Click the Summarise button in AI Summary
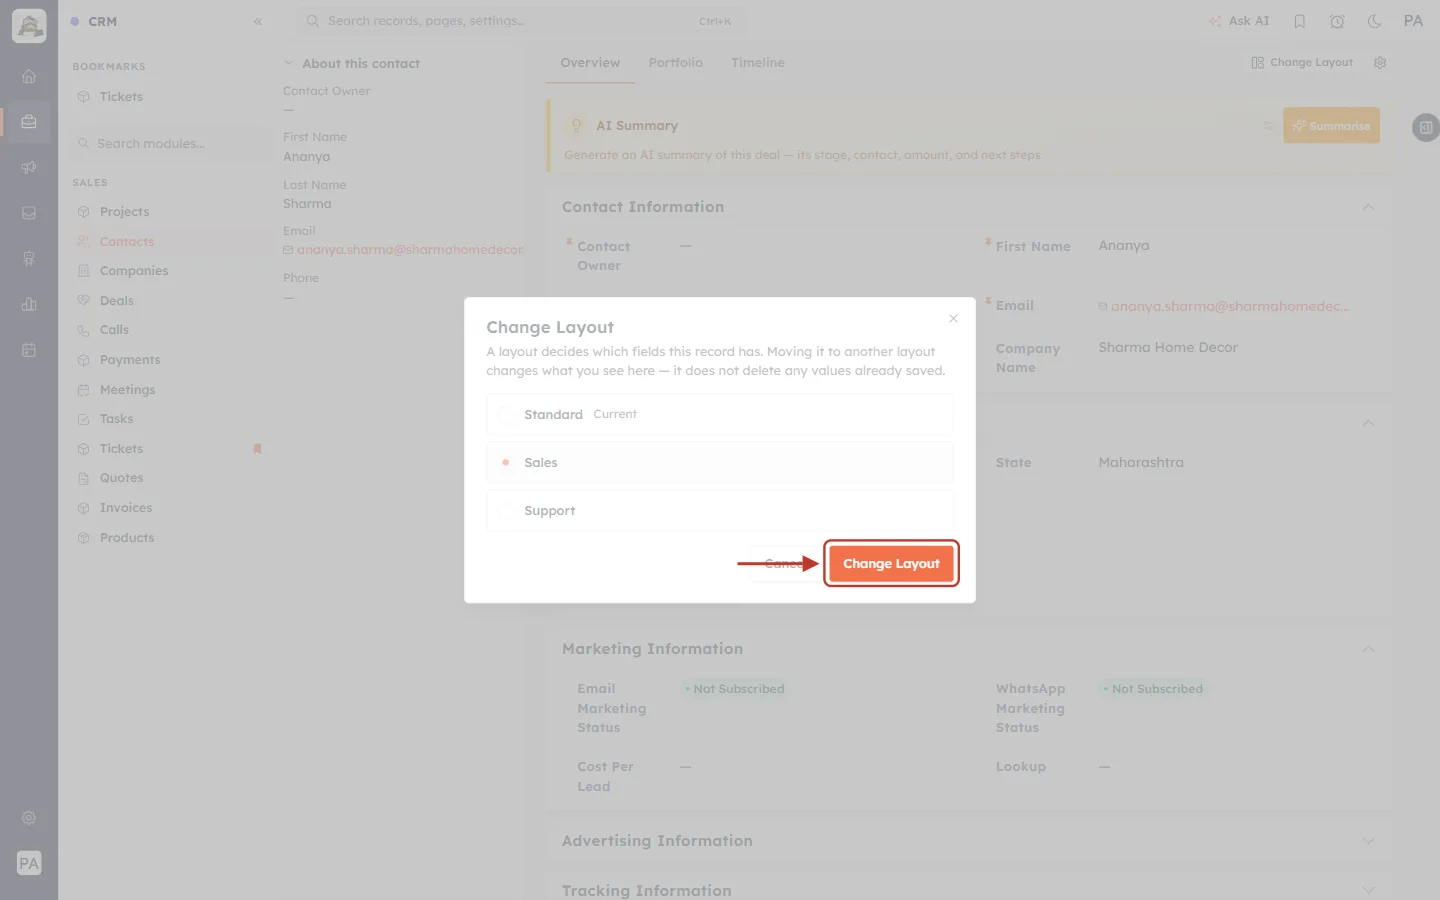Viewport: 1440px width, 900px height. coord(1331,125)
